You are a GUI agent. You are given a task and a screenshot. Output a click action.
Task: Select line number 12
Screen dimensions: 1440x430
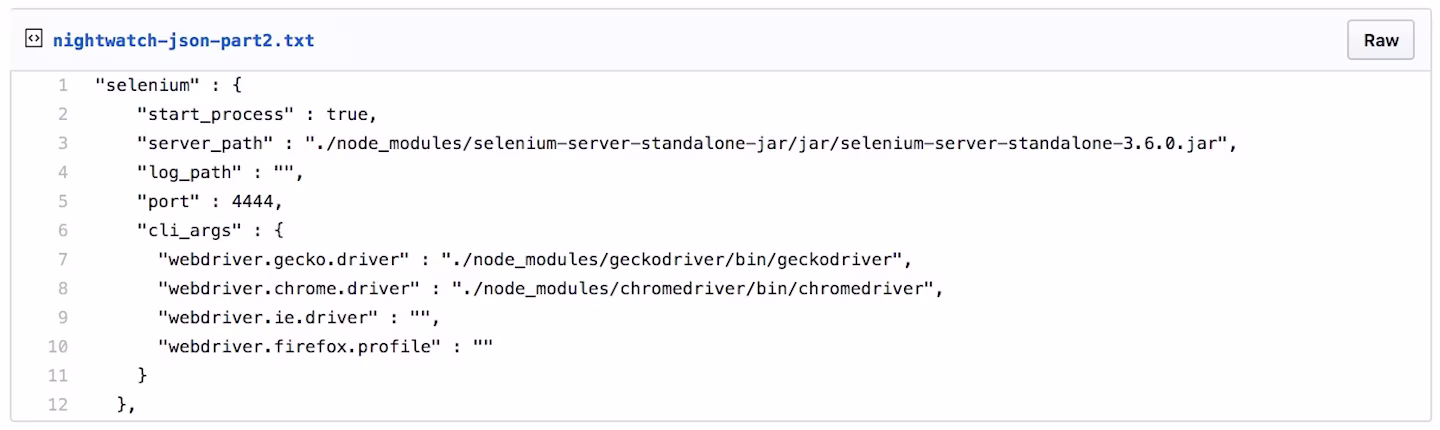pyautogui.click(x=58, y=405)
